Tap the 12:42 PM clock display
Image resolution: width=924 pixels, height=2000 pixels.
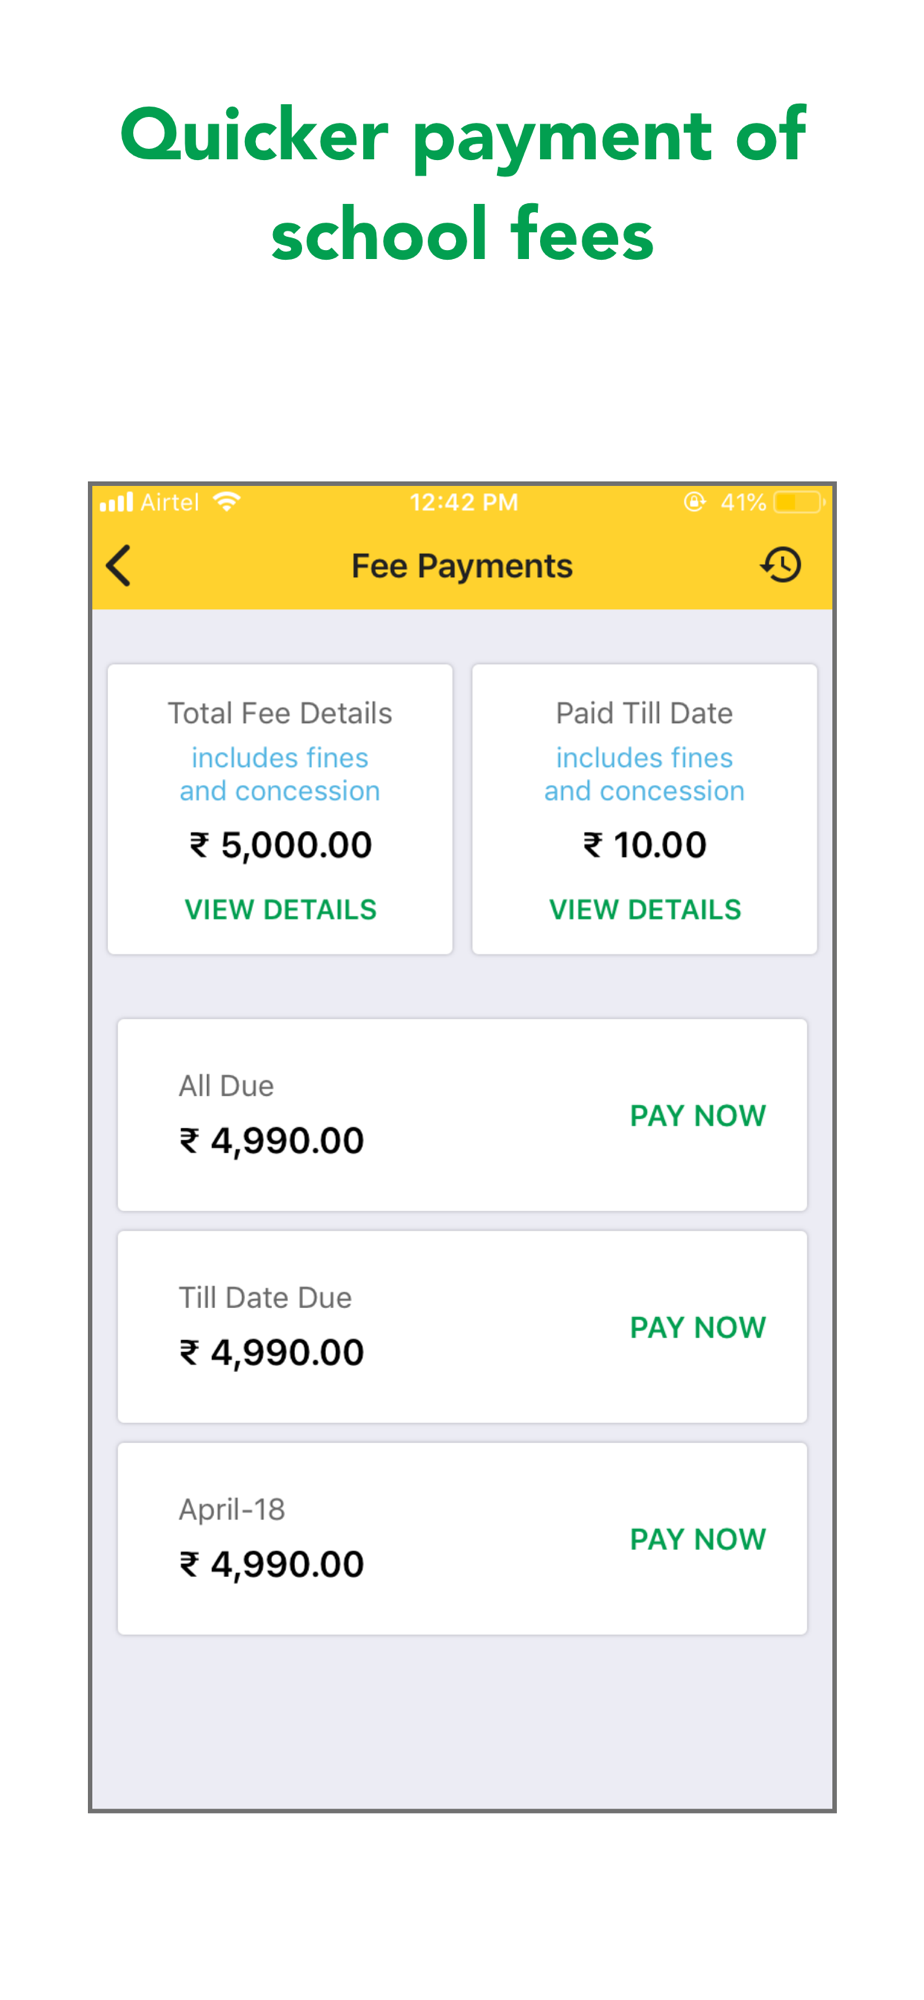coord(464,502)
